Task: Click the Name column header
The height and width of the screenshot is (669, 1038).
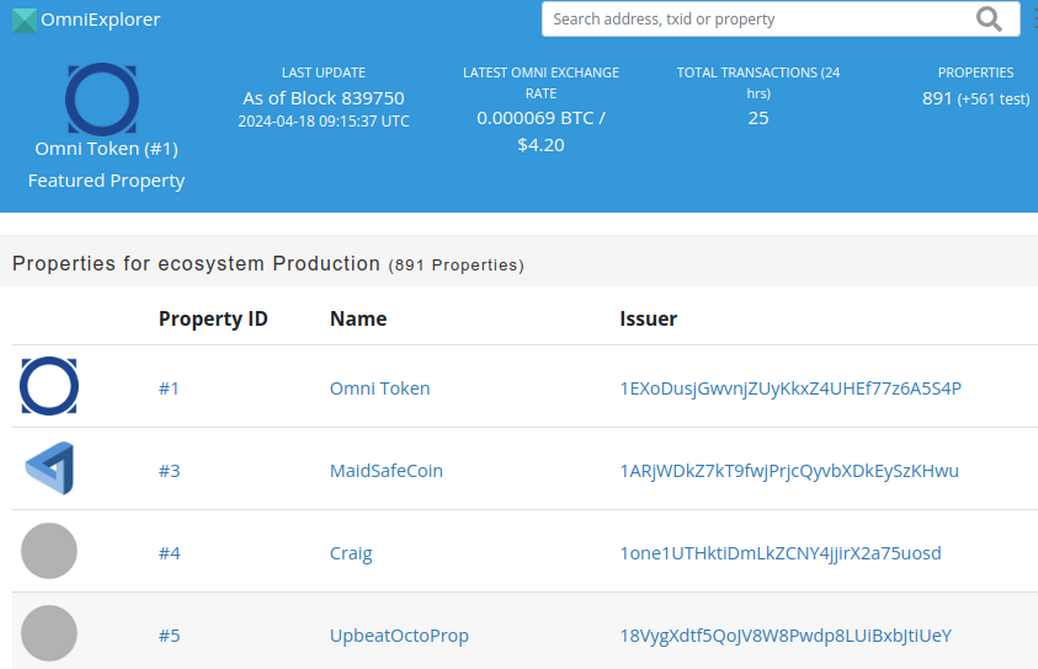Action: point(358,319)
